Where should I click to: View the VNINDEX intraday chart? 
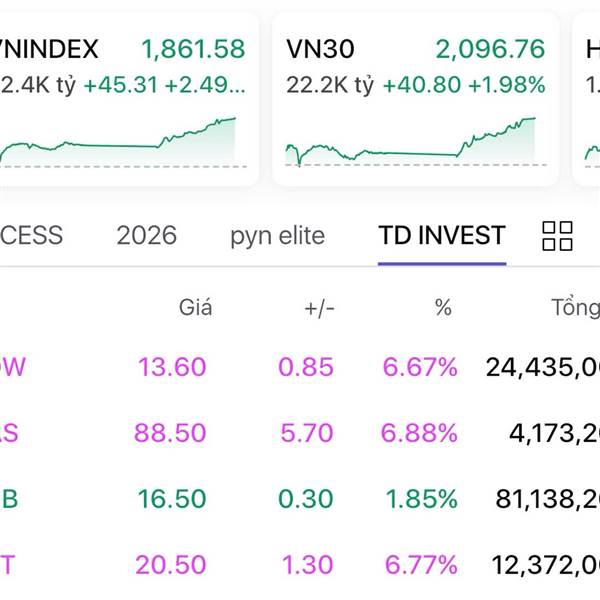click(118, 141)
